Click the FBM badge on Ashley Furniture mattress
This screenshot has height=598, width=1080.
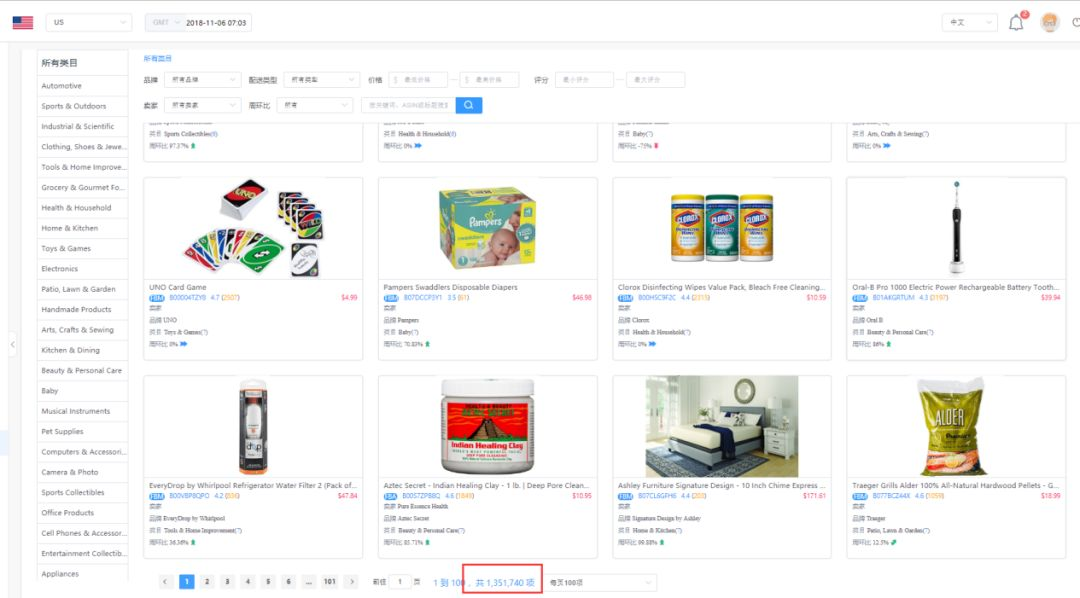coord(625,496)
